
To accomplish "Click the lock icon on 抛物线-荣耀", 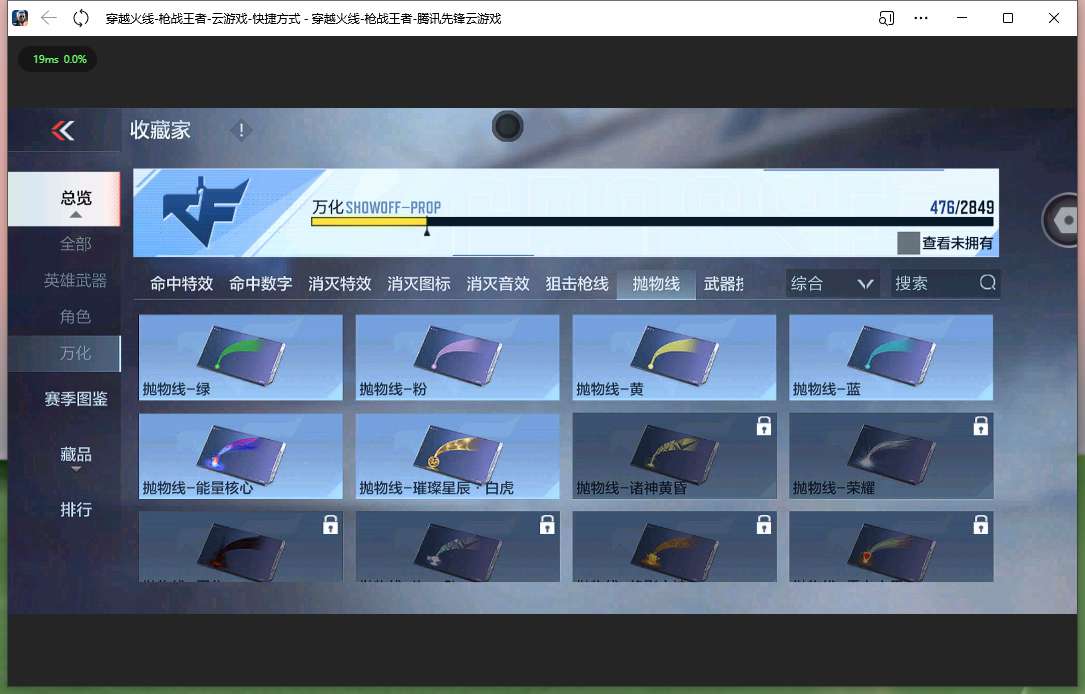I will click(x=981, y=426).
